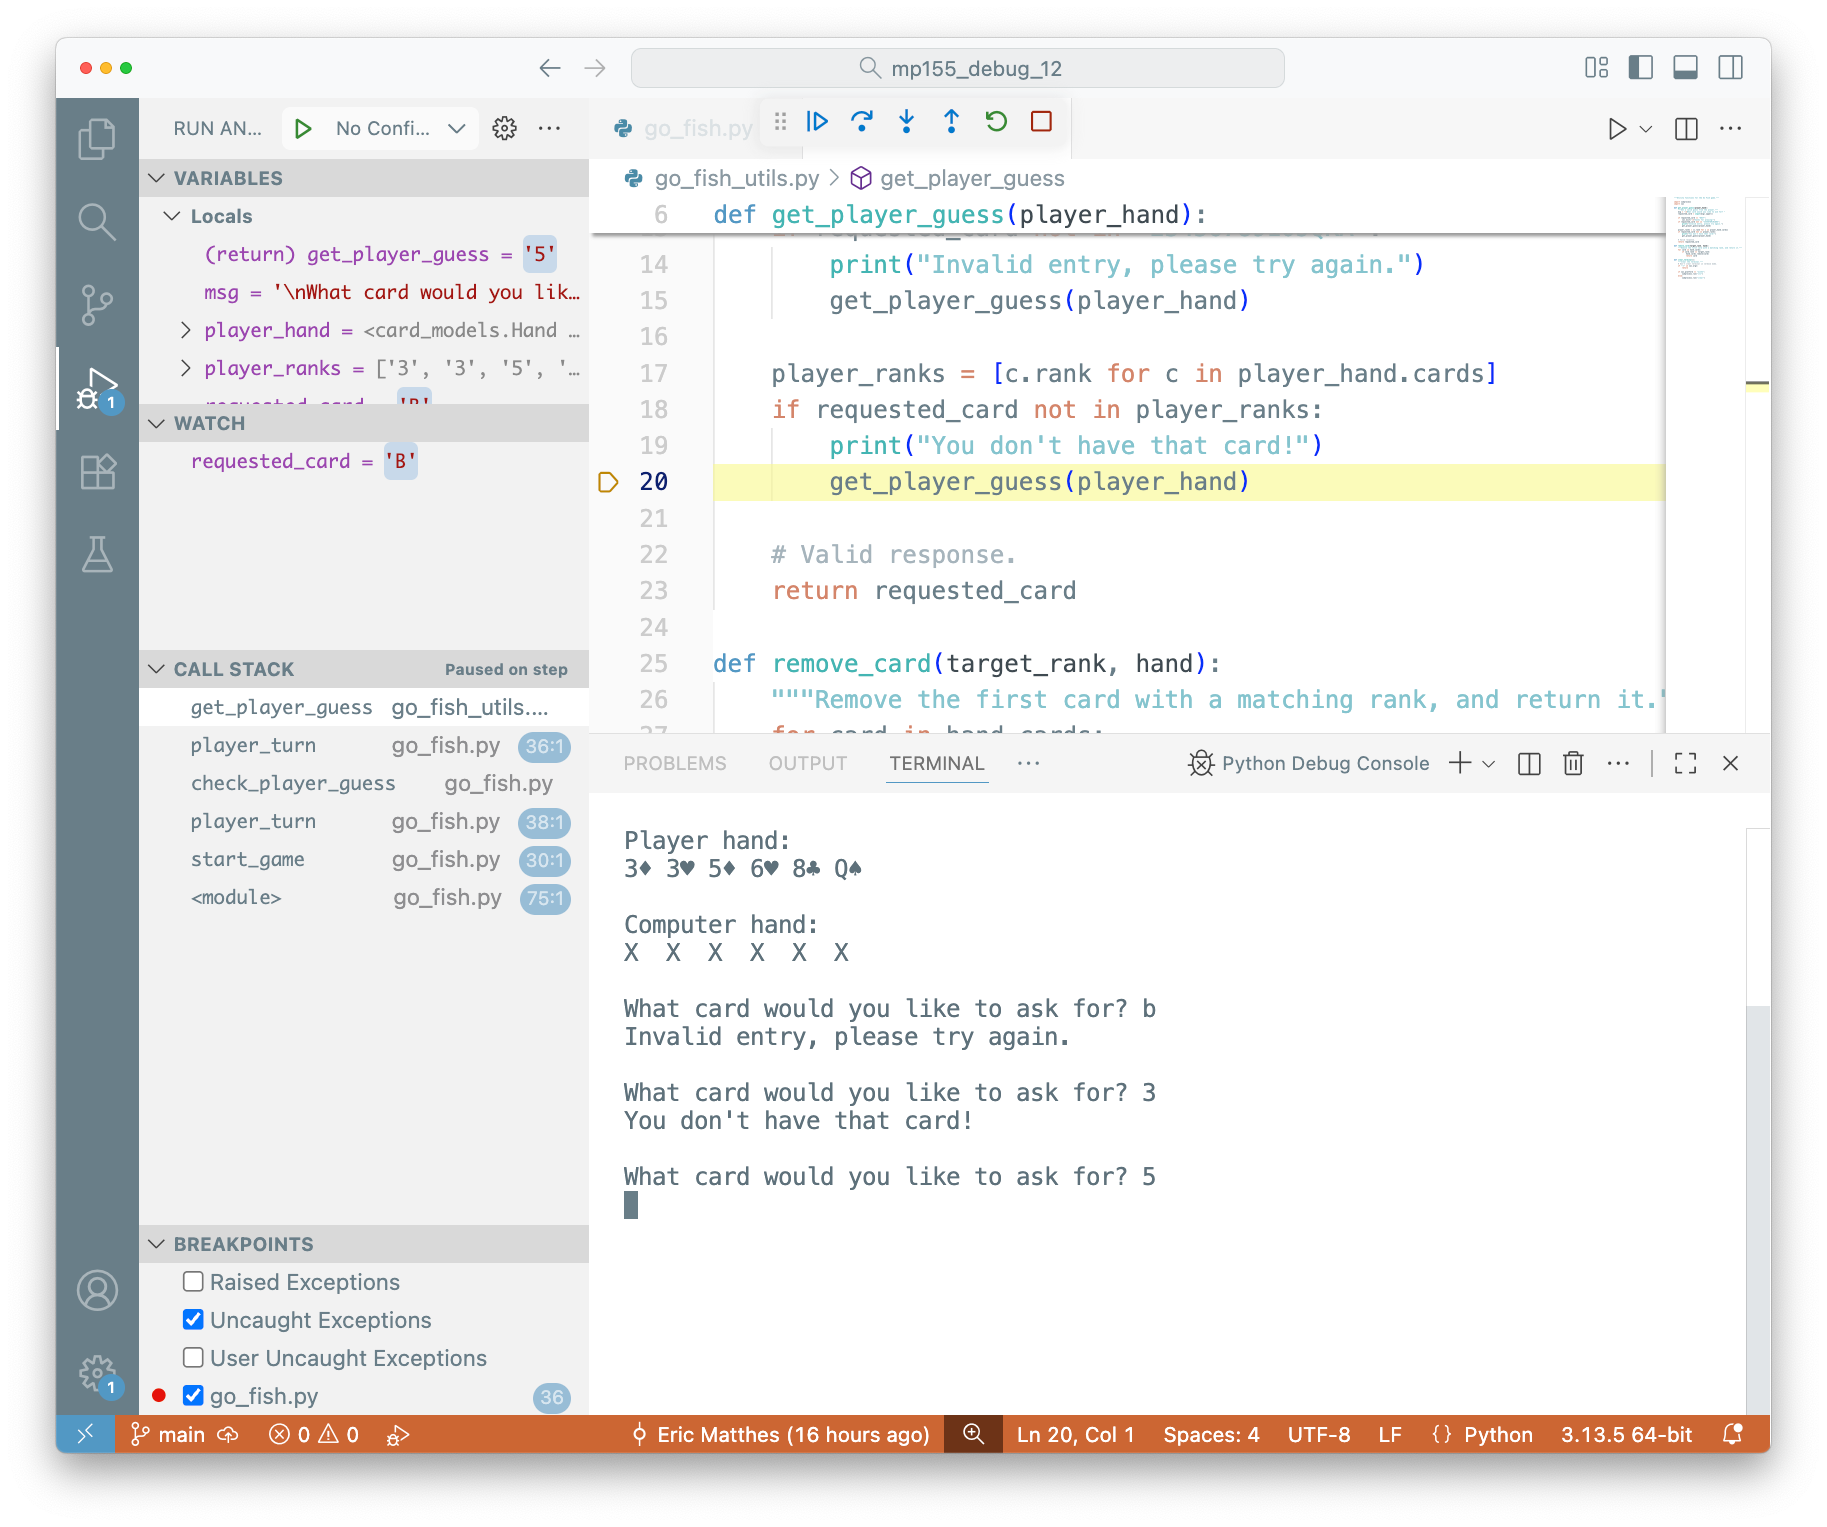Open the Testing flask view

[97, 554]
